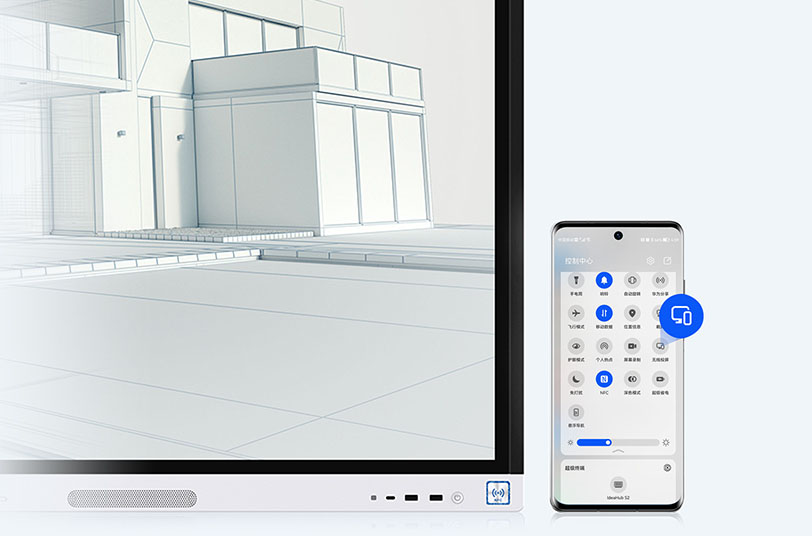Toggle the mobile data tile

point(604,313)
